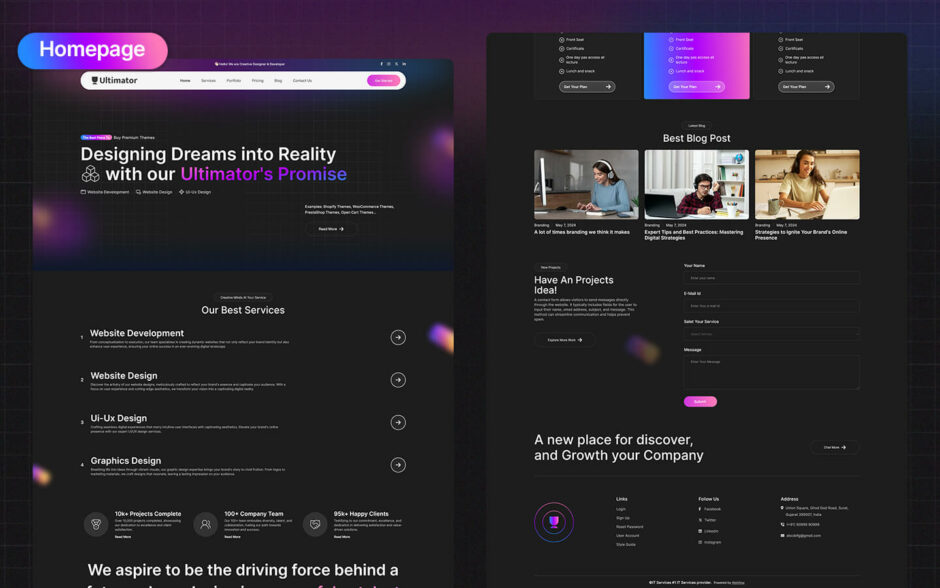
Task: Click the arrow circle beside Website Design
Action: [x=398, y=380]
